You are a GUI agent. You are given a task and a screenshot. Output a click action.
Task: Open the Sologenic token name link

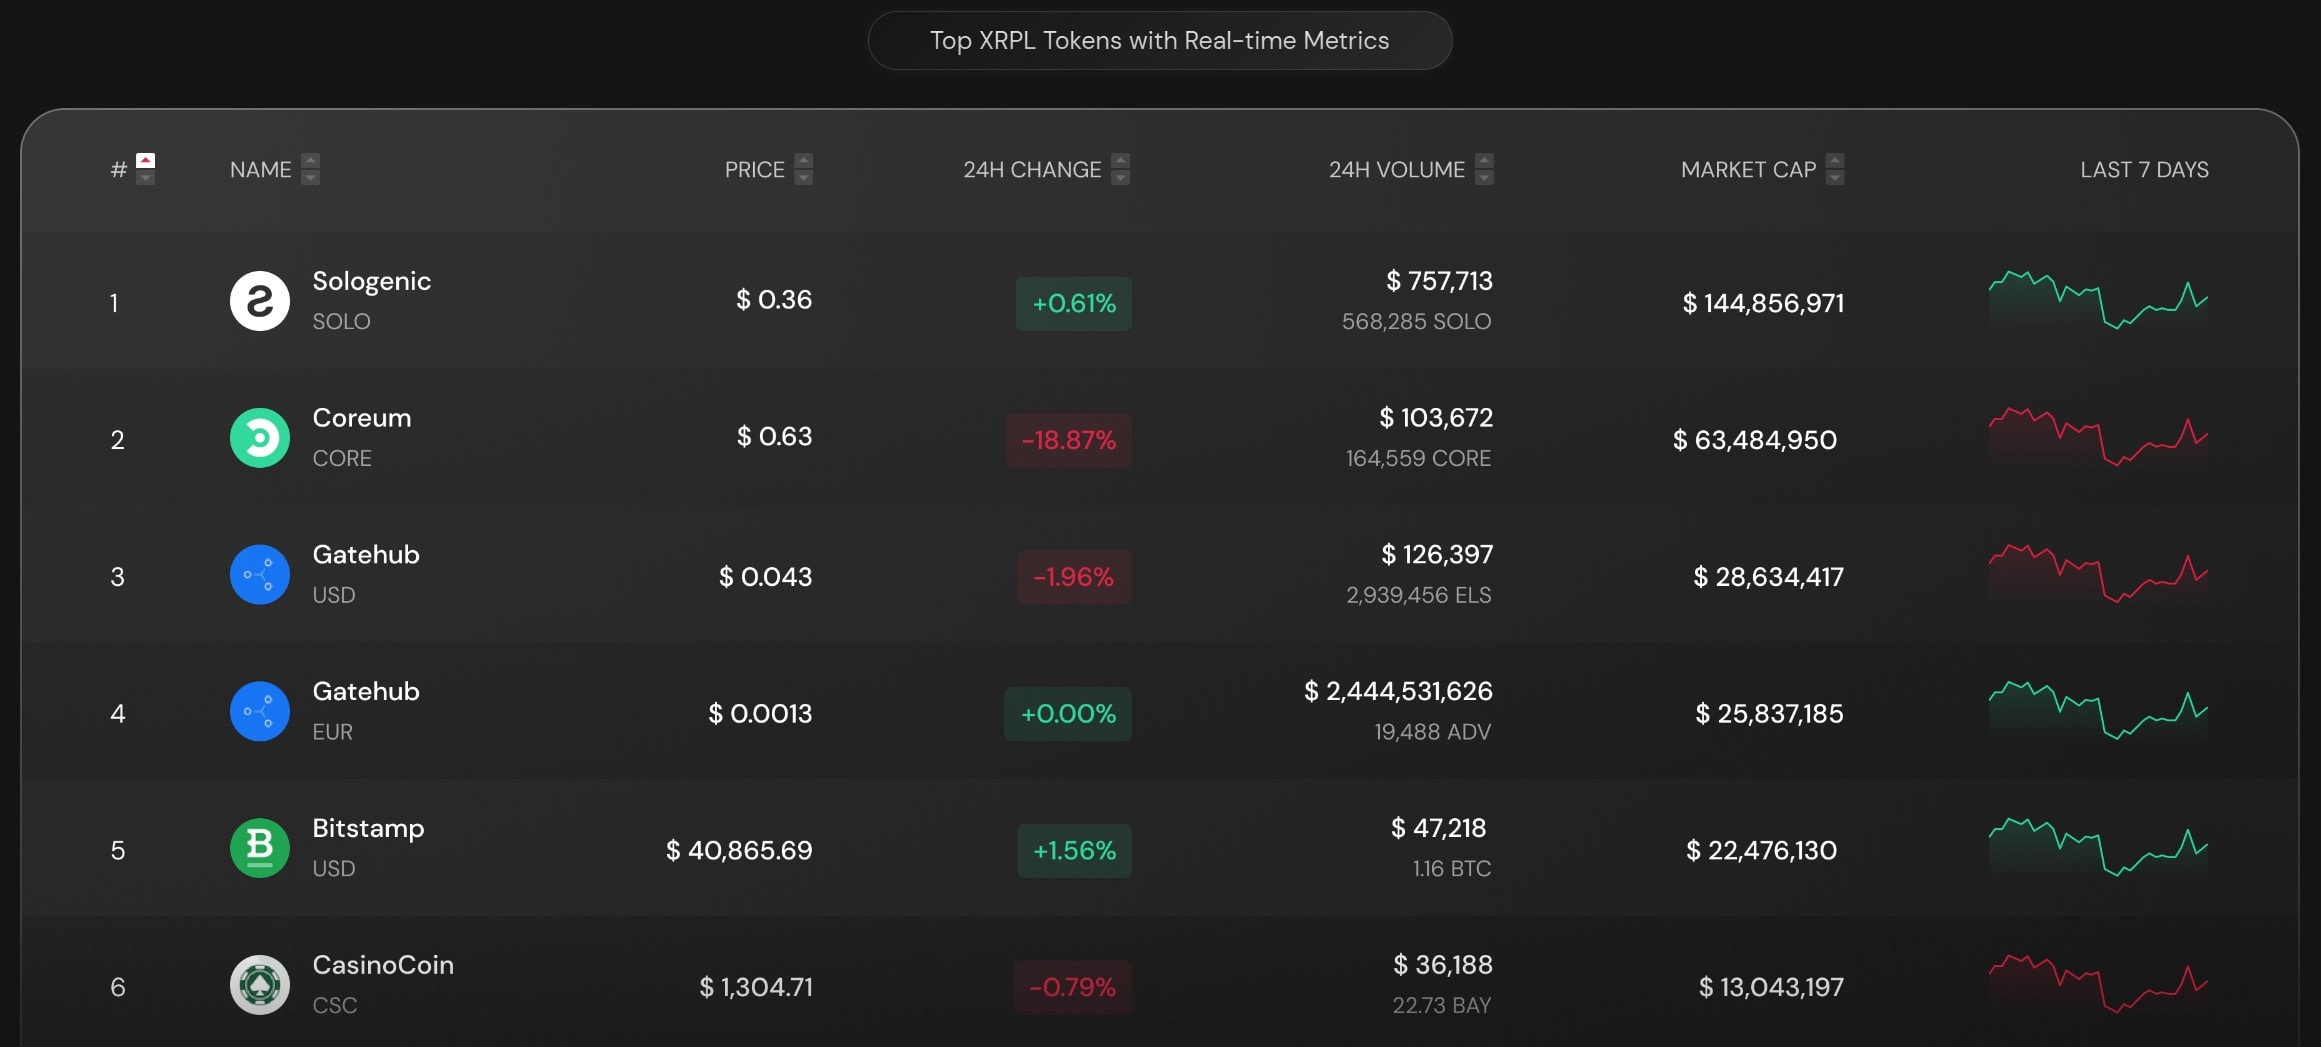371,281
